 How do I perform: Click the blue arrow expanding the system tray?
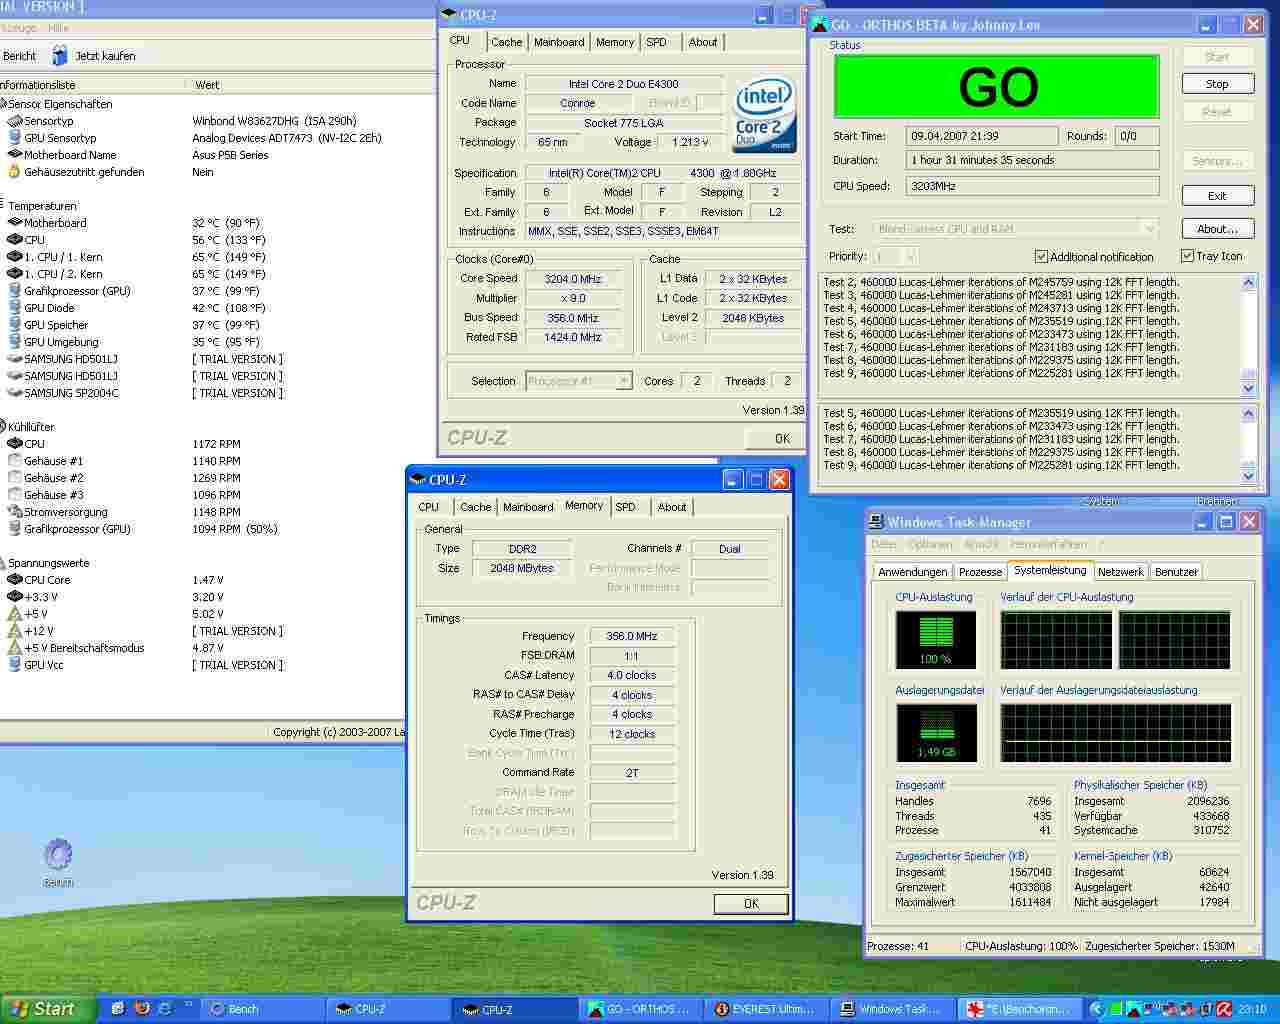pos(1096,1009)
